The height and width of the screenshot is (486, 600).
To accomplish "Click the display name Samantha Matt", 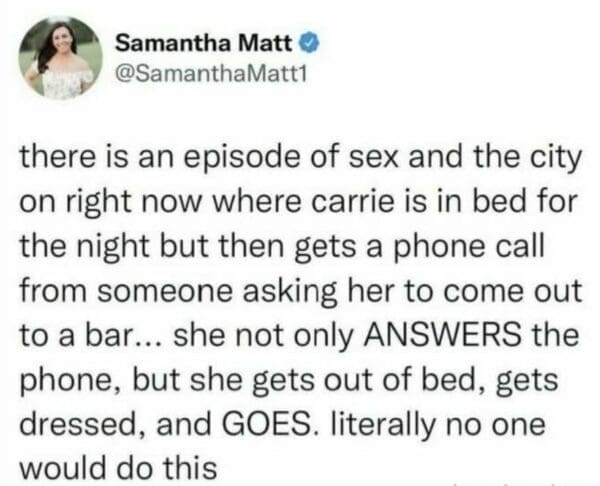I will coord(204,43).
